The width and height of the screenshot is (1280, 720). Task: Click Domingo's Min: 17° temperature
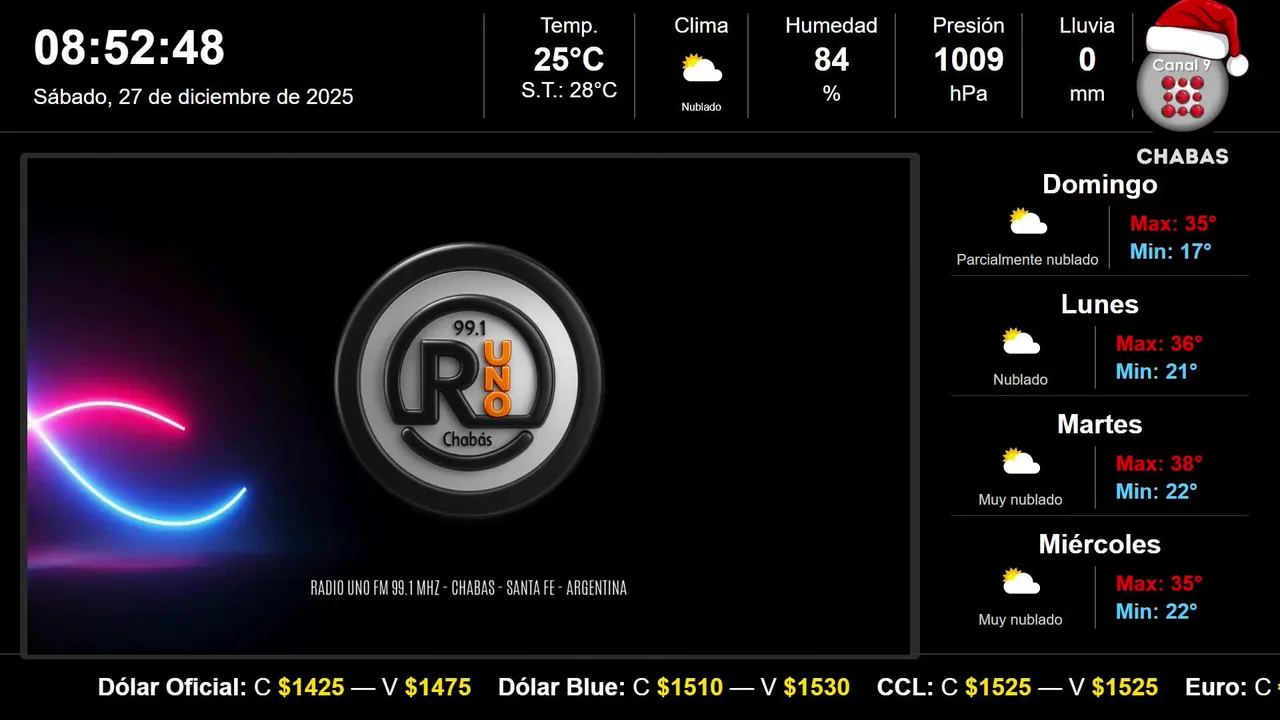(1170, 251)
